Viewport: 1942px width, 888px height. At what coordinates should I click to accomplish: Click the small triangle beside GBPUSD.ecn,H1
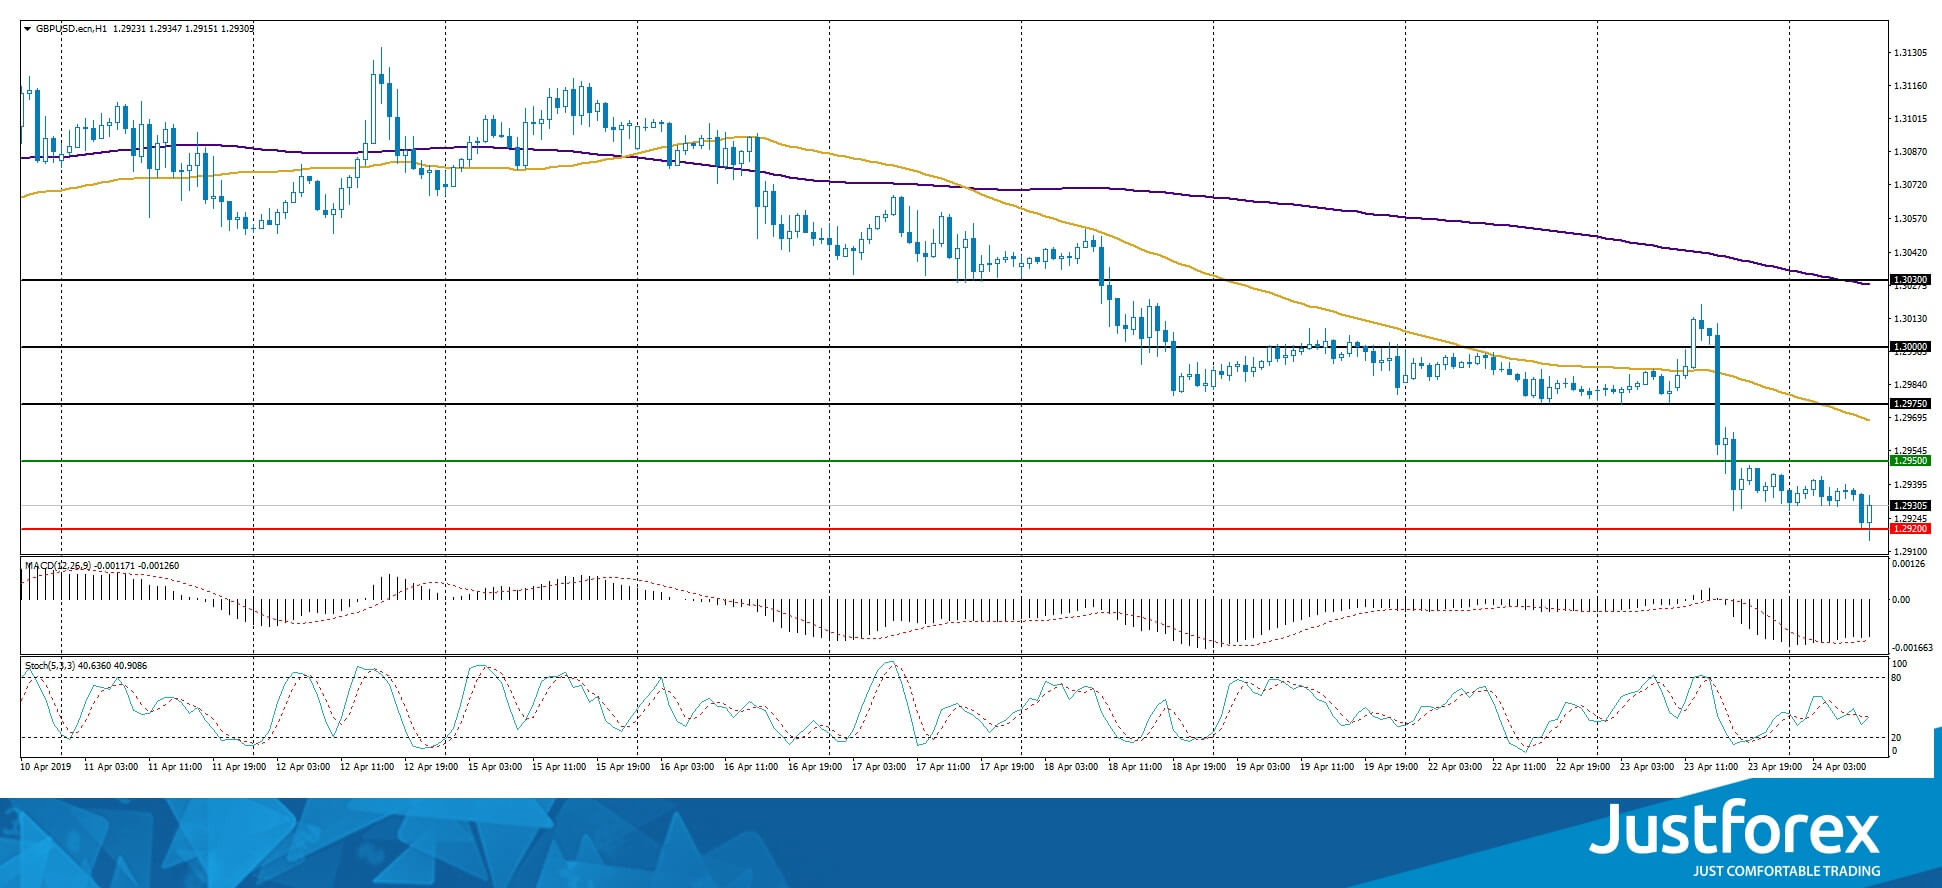[x=28, y=29]
